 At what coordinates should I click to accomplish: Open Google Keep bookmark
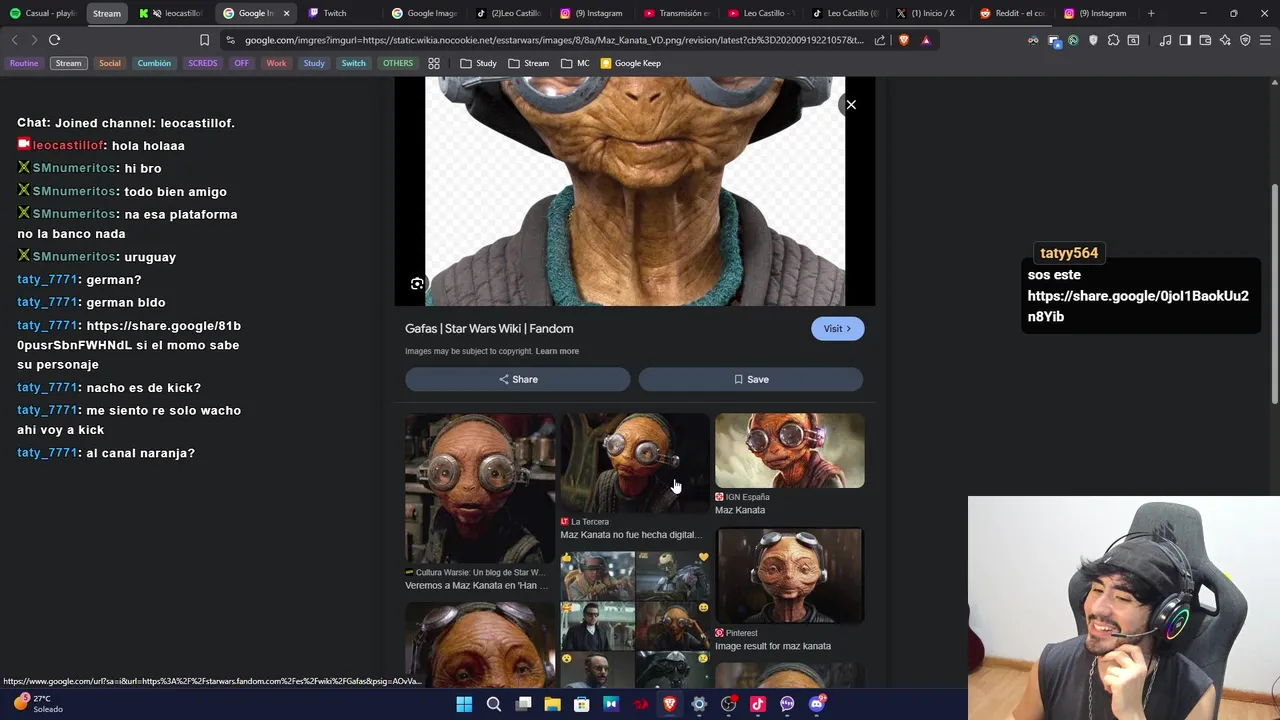630,63
